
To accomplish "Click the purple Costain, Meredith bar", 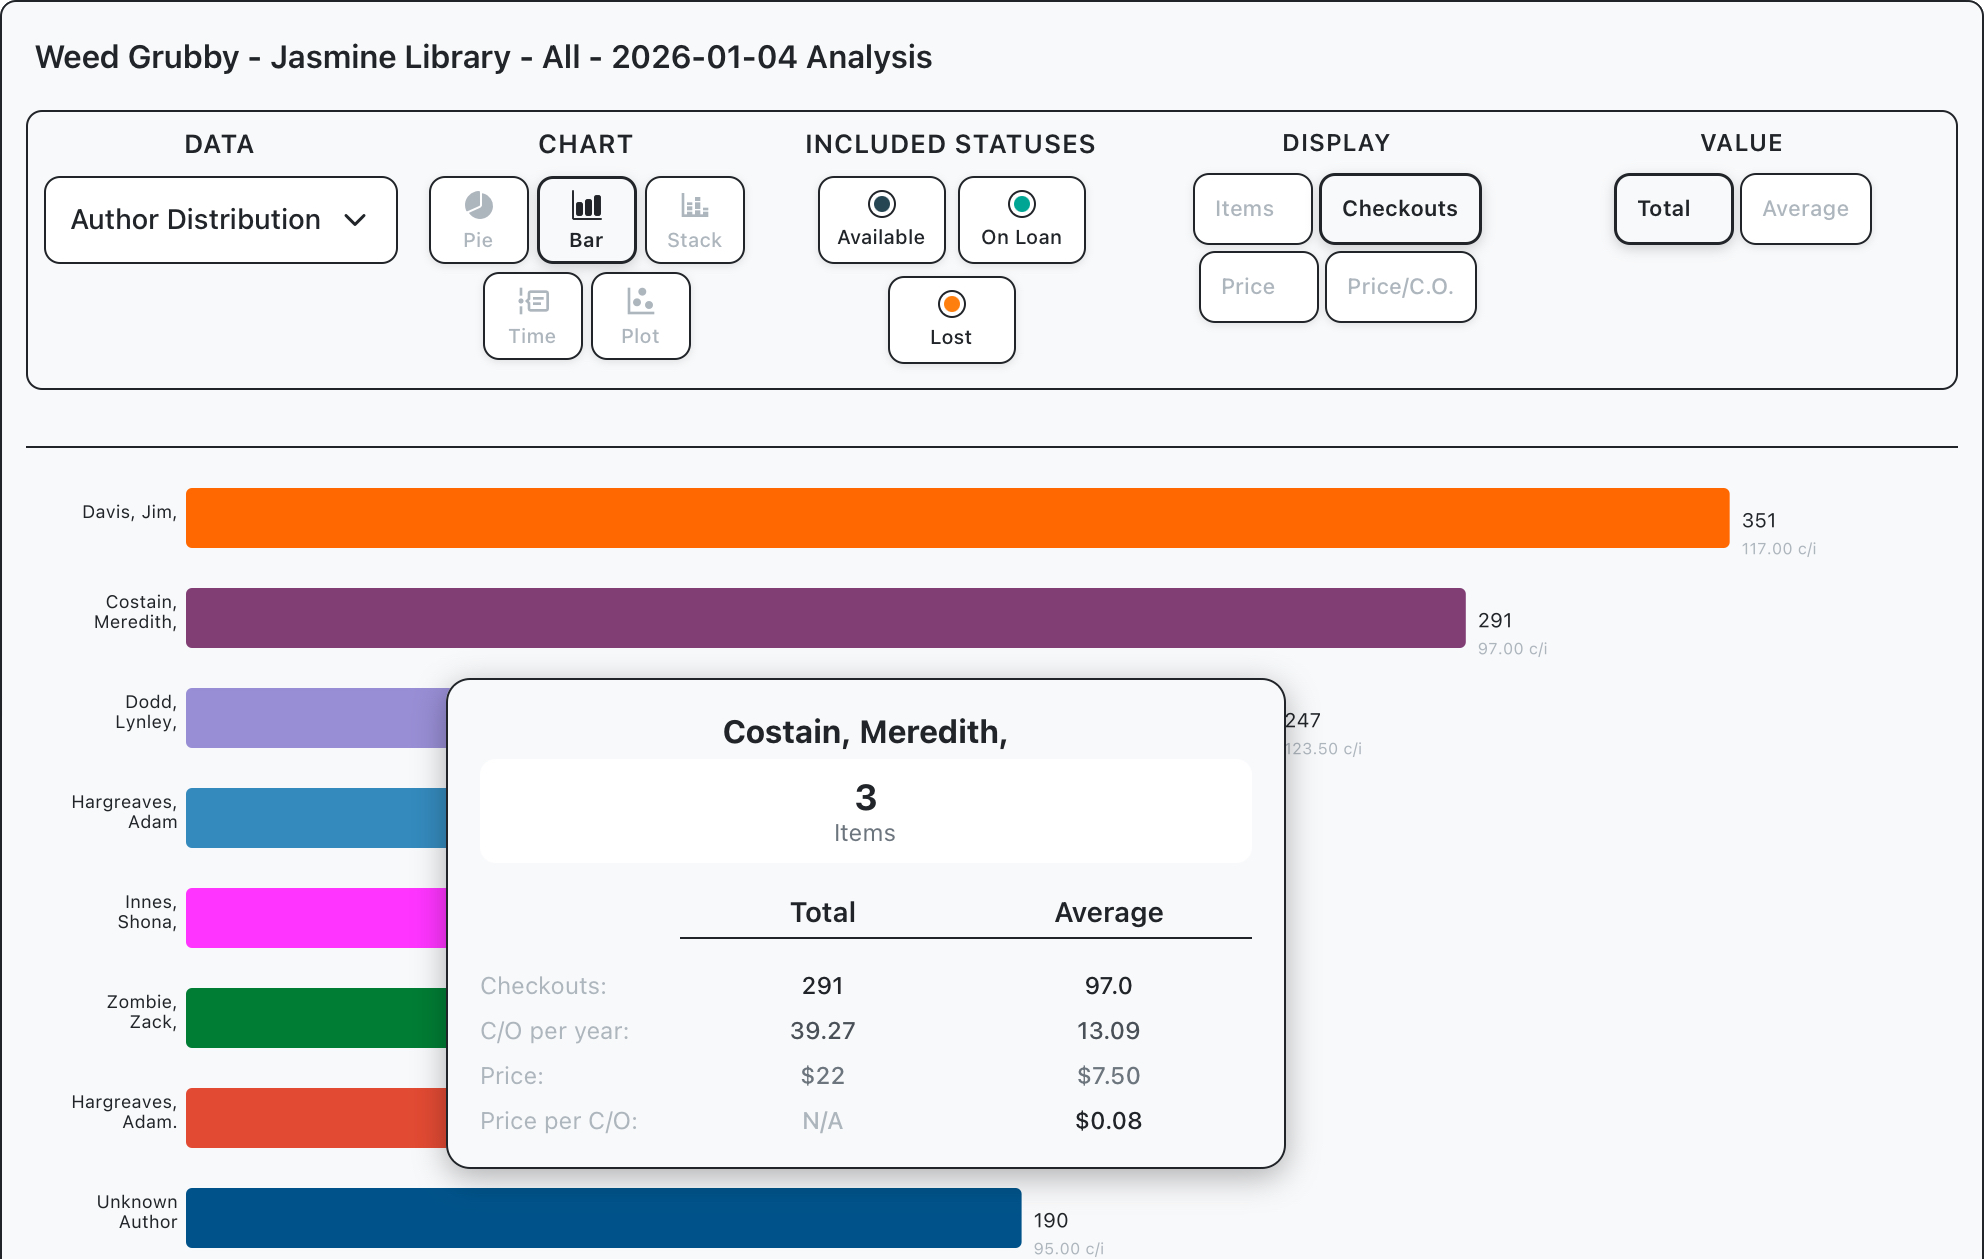I will point(825,618).
